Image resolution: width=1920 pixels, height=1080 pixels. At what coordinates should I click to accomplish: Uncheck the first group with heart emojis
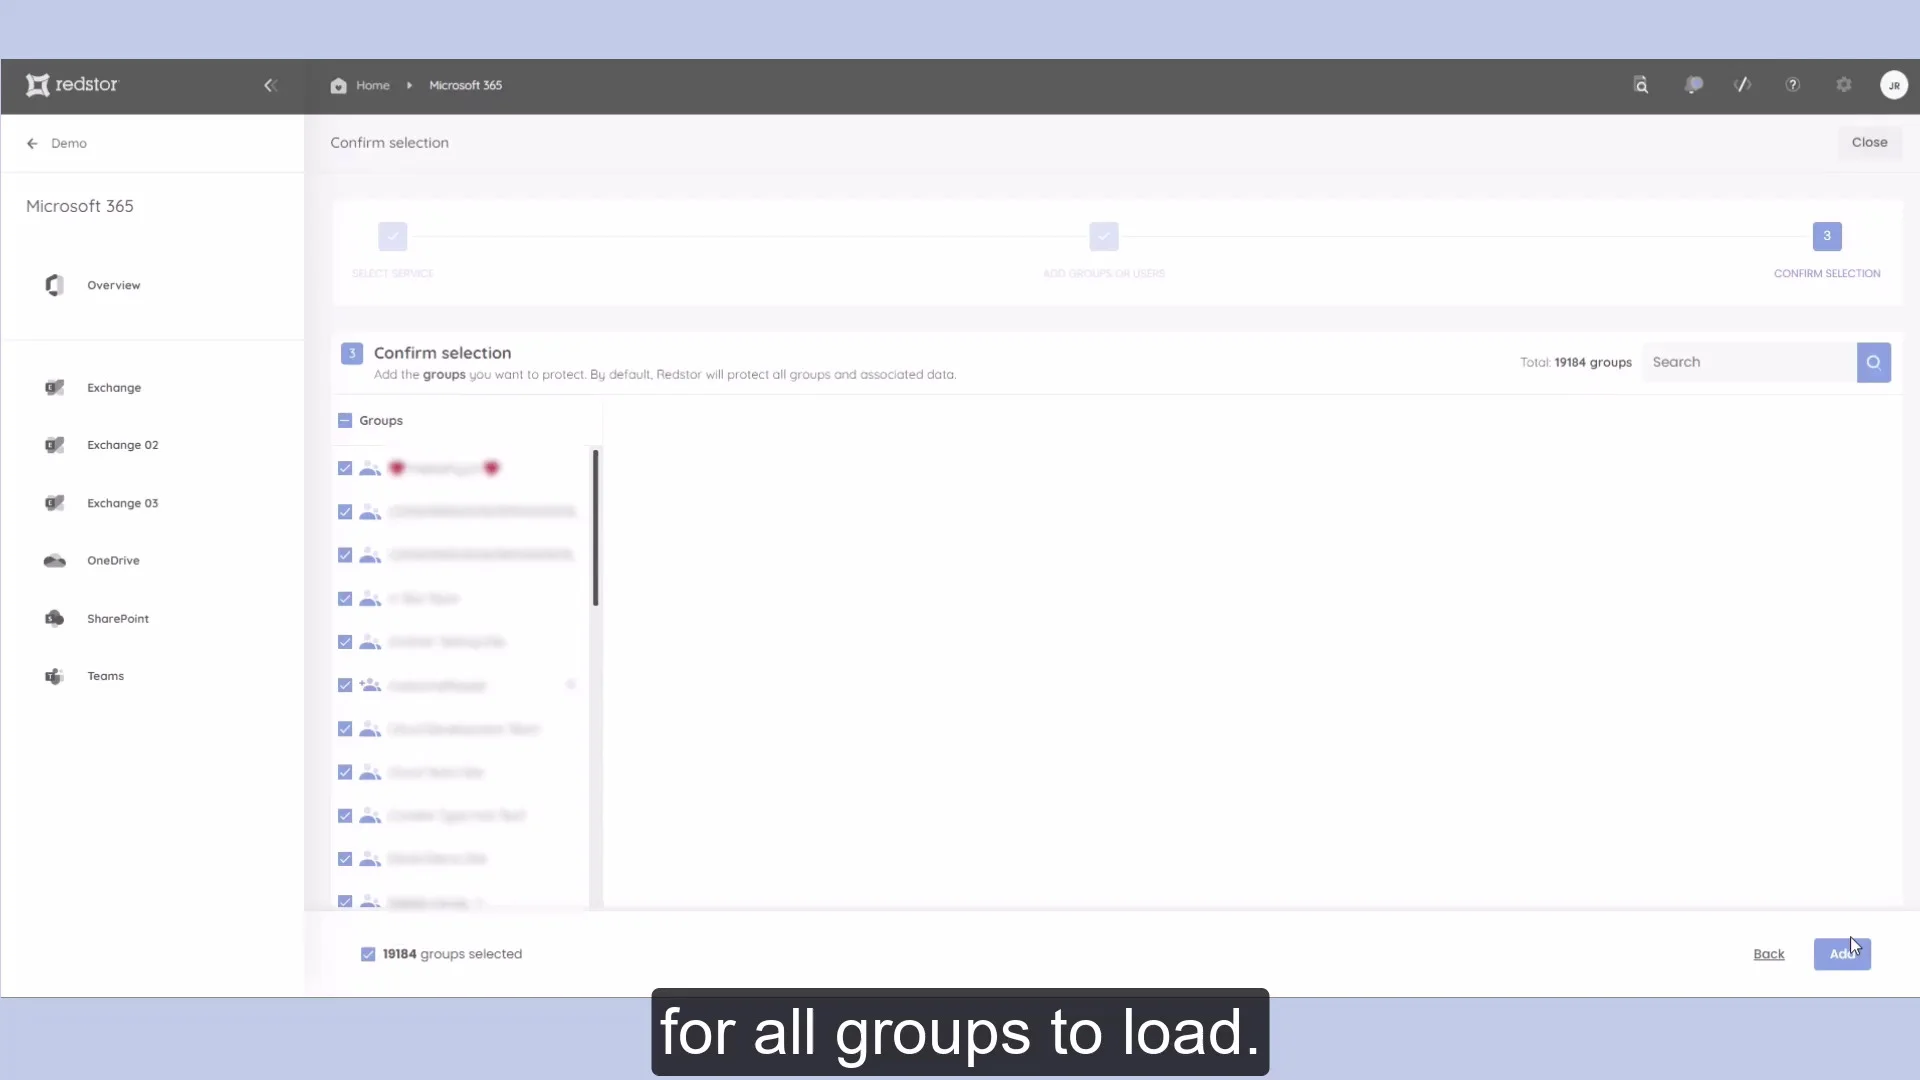click(345, 469)
